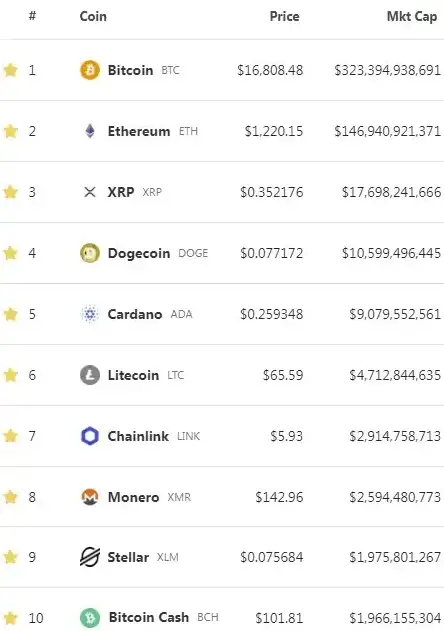The height and width of the screenshot is (631, 444).
Task: Click the Stellar logo icon
Action: pos(90,557)
